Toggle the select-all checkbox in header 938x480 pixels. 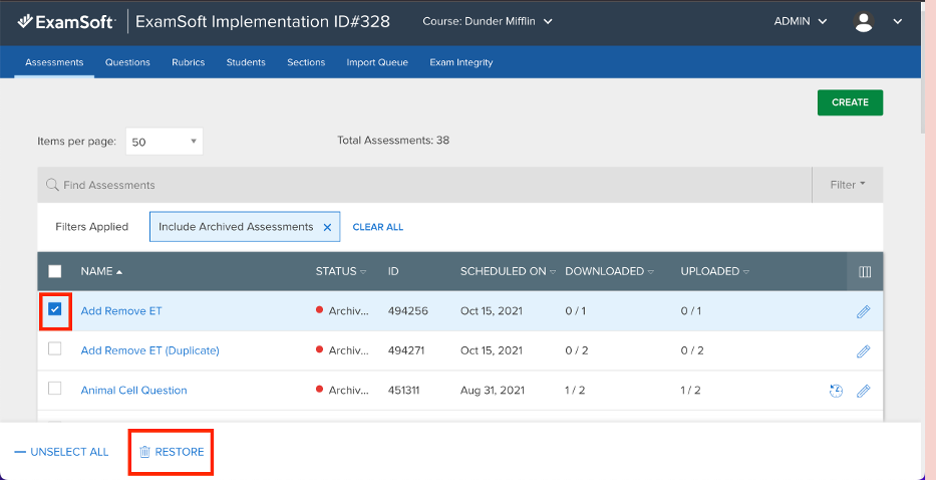(x=54, y=272)
